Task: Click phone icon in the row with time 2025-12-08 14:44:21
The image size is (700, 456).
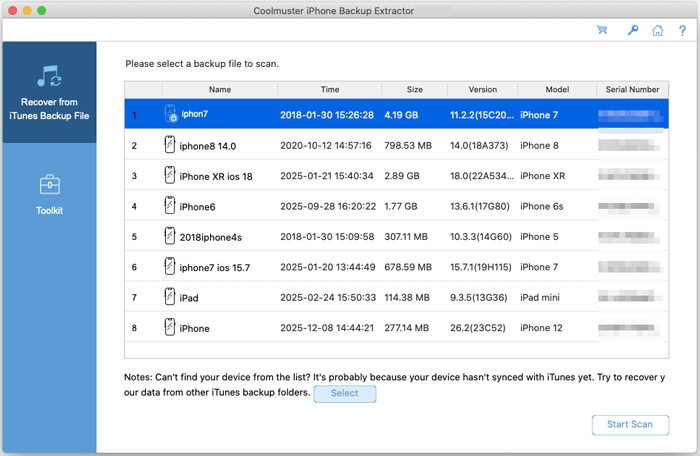Action: 170,327
